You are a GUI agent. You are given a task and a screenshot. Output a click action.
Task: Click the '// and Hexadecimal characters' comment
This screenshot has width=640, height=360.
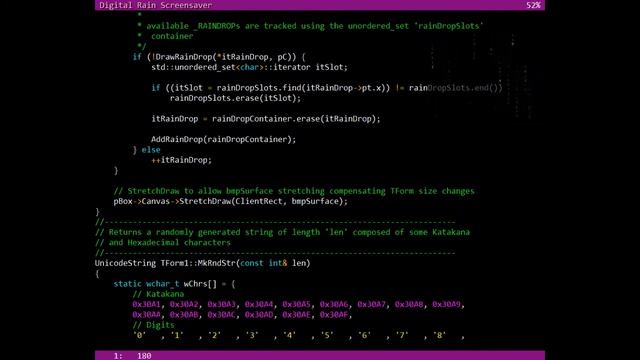point(162,242)
